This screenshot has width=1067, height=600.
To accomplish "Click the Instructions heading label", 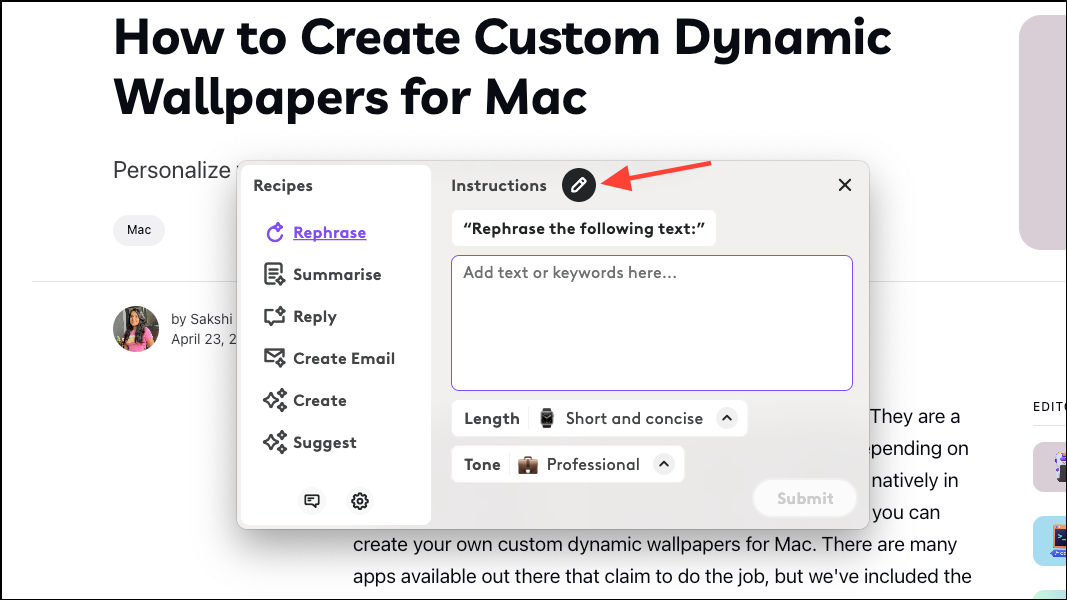I will pos(499,186).
